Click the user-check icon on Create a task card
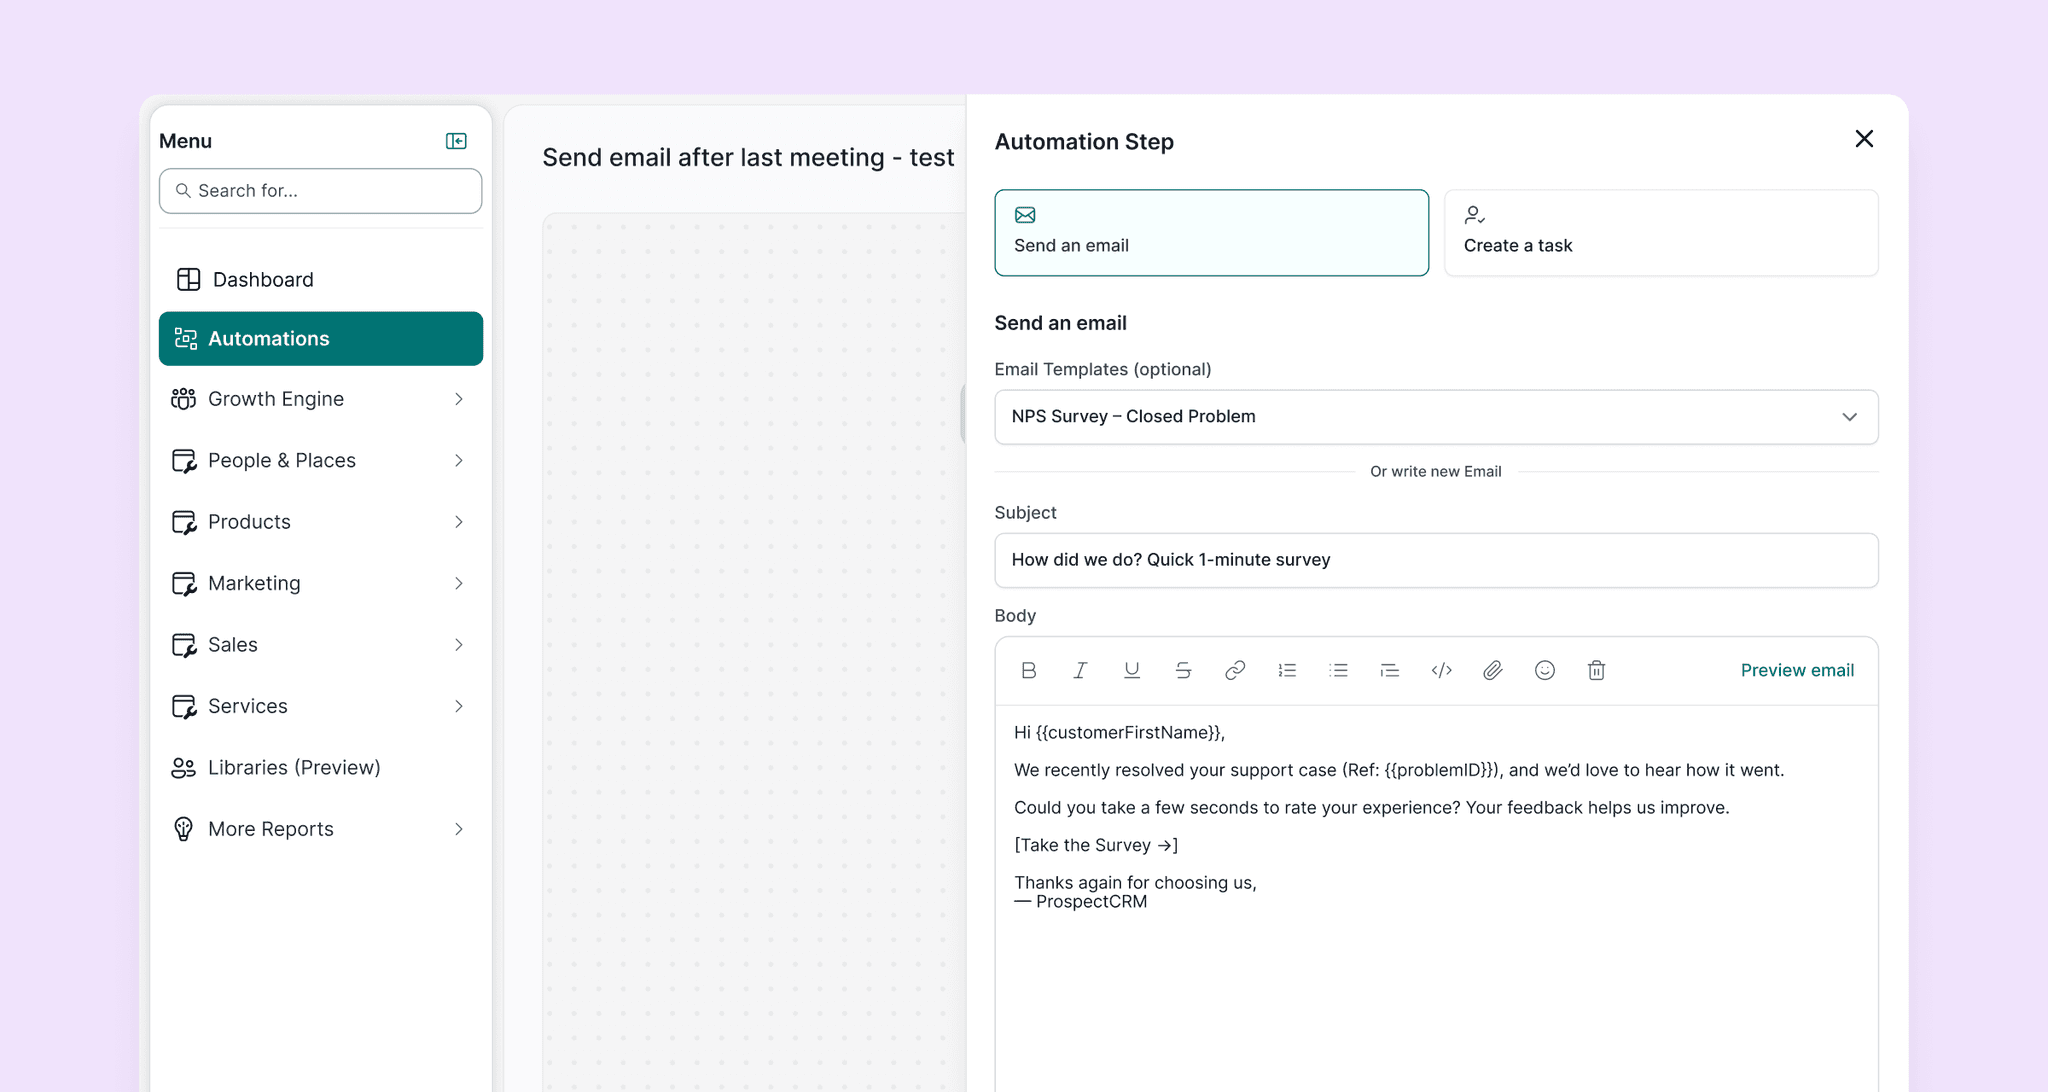The width and height of the screenshot is (2048, 1092). (x=1475, y=215)
